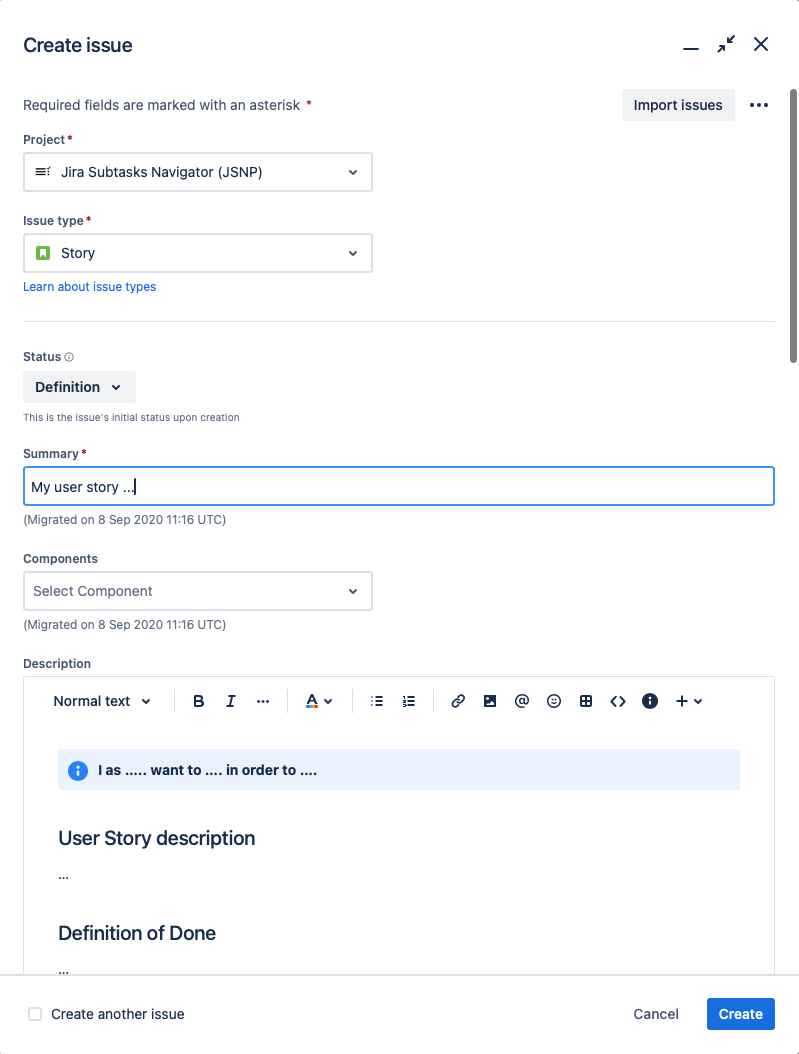
Task: Insert a numbered list
Action: 409,701
